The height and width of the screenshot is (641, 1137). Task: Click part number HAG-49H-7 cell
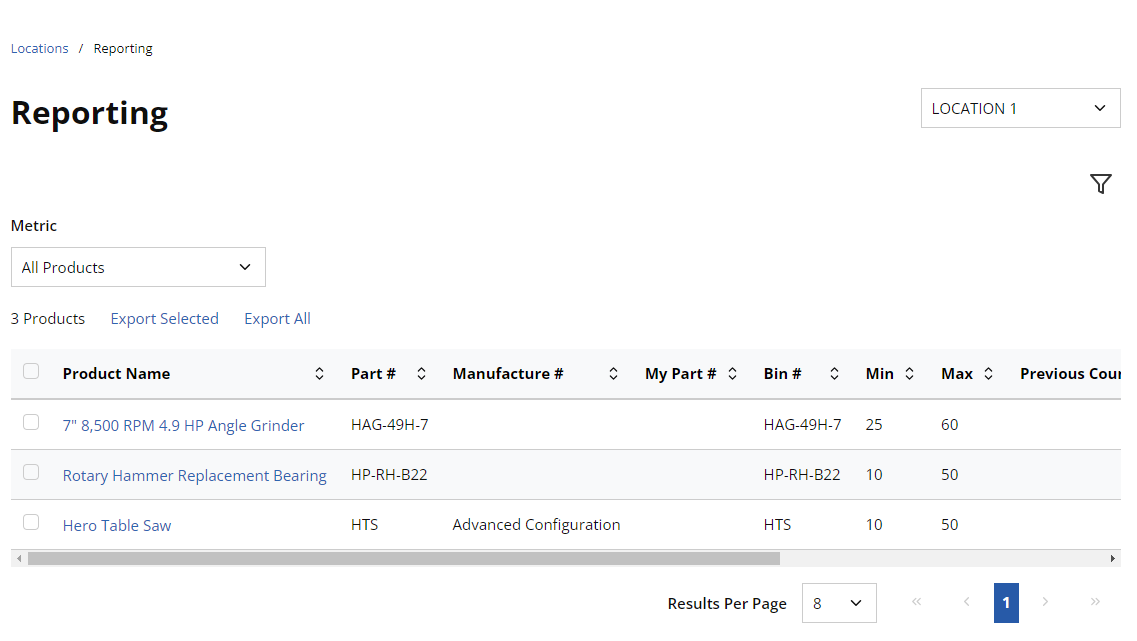[x=389, y=425]
